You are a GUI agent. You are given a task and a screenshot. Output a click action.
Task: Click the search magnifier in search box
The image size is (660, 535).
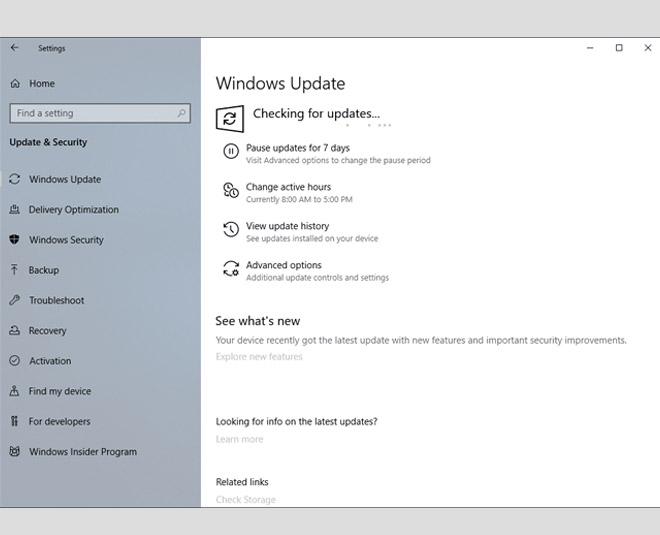(182, 114)
